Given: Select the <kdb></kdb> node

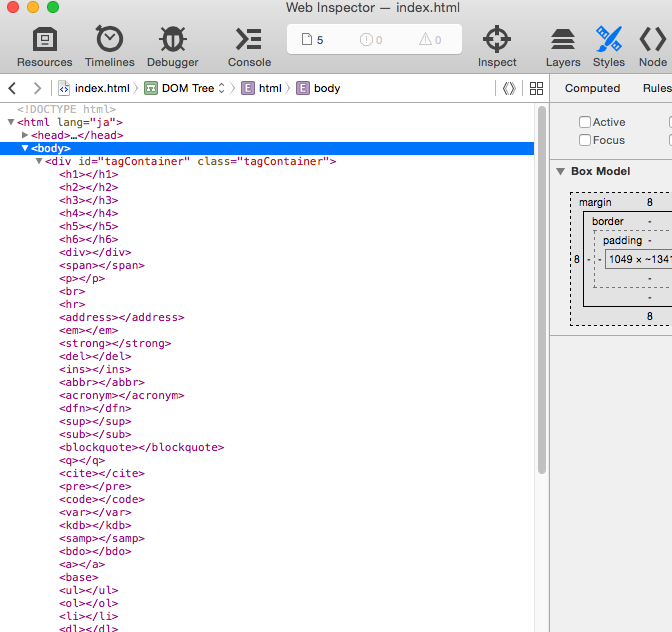Looking at the screenshot, I should click(95, 525).
